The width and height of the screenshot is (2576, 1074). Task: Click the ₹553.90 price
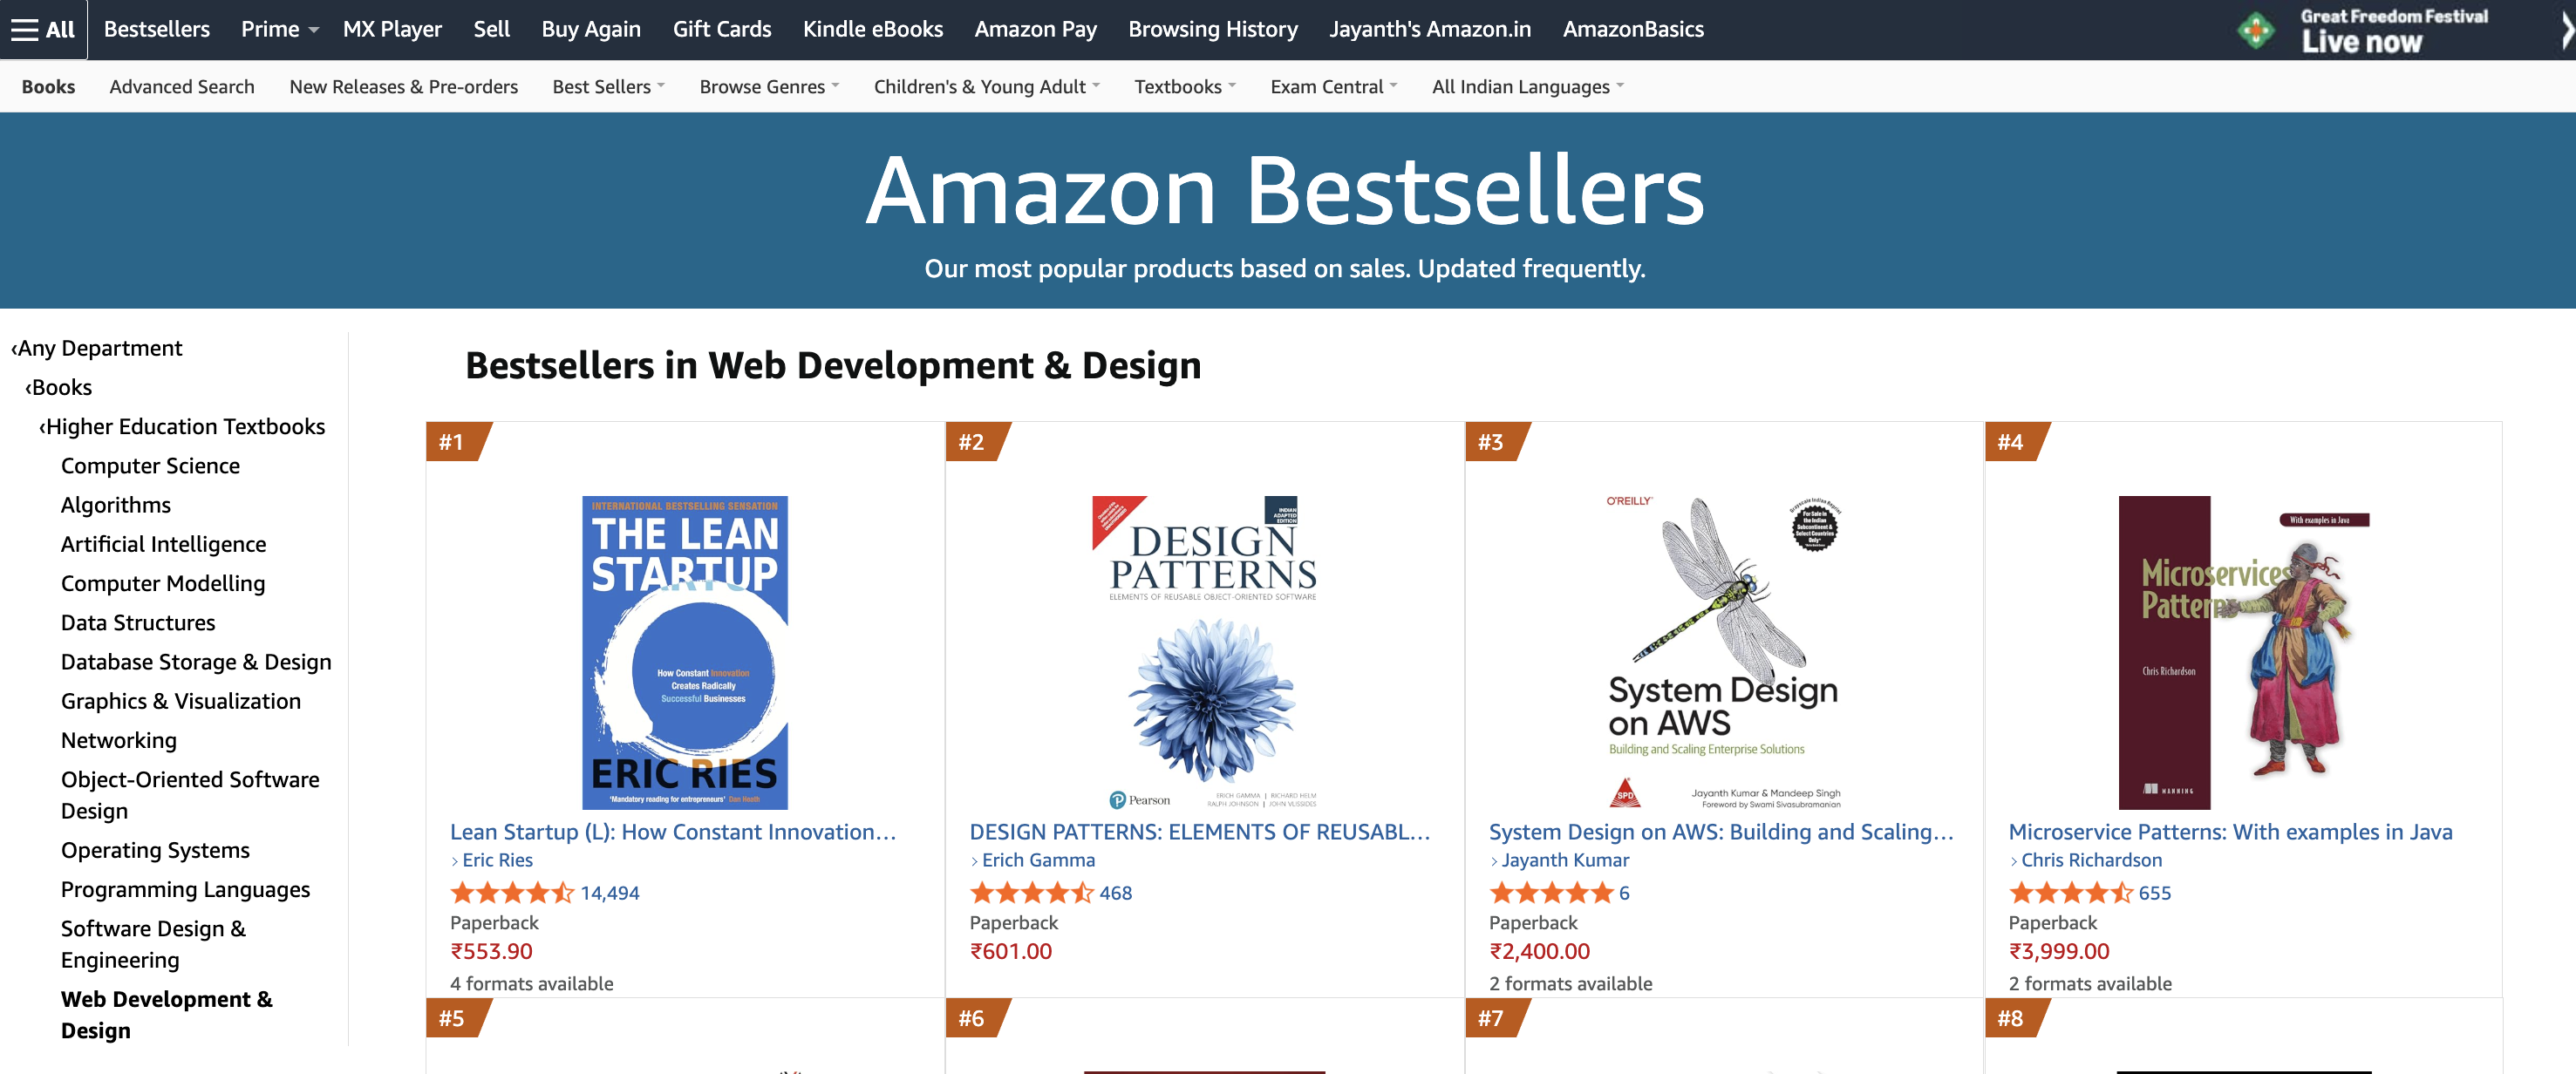491,952
